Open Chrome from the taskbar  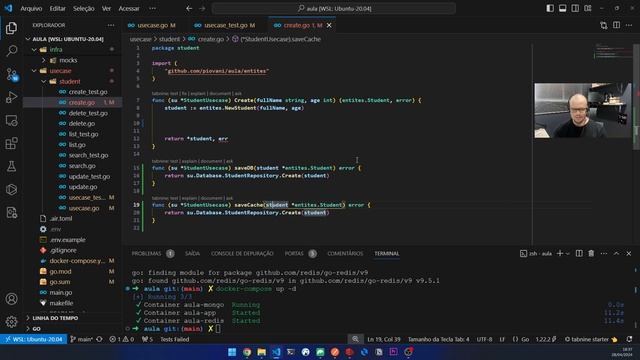tap(247, 352)
